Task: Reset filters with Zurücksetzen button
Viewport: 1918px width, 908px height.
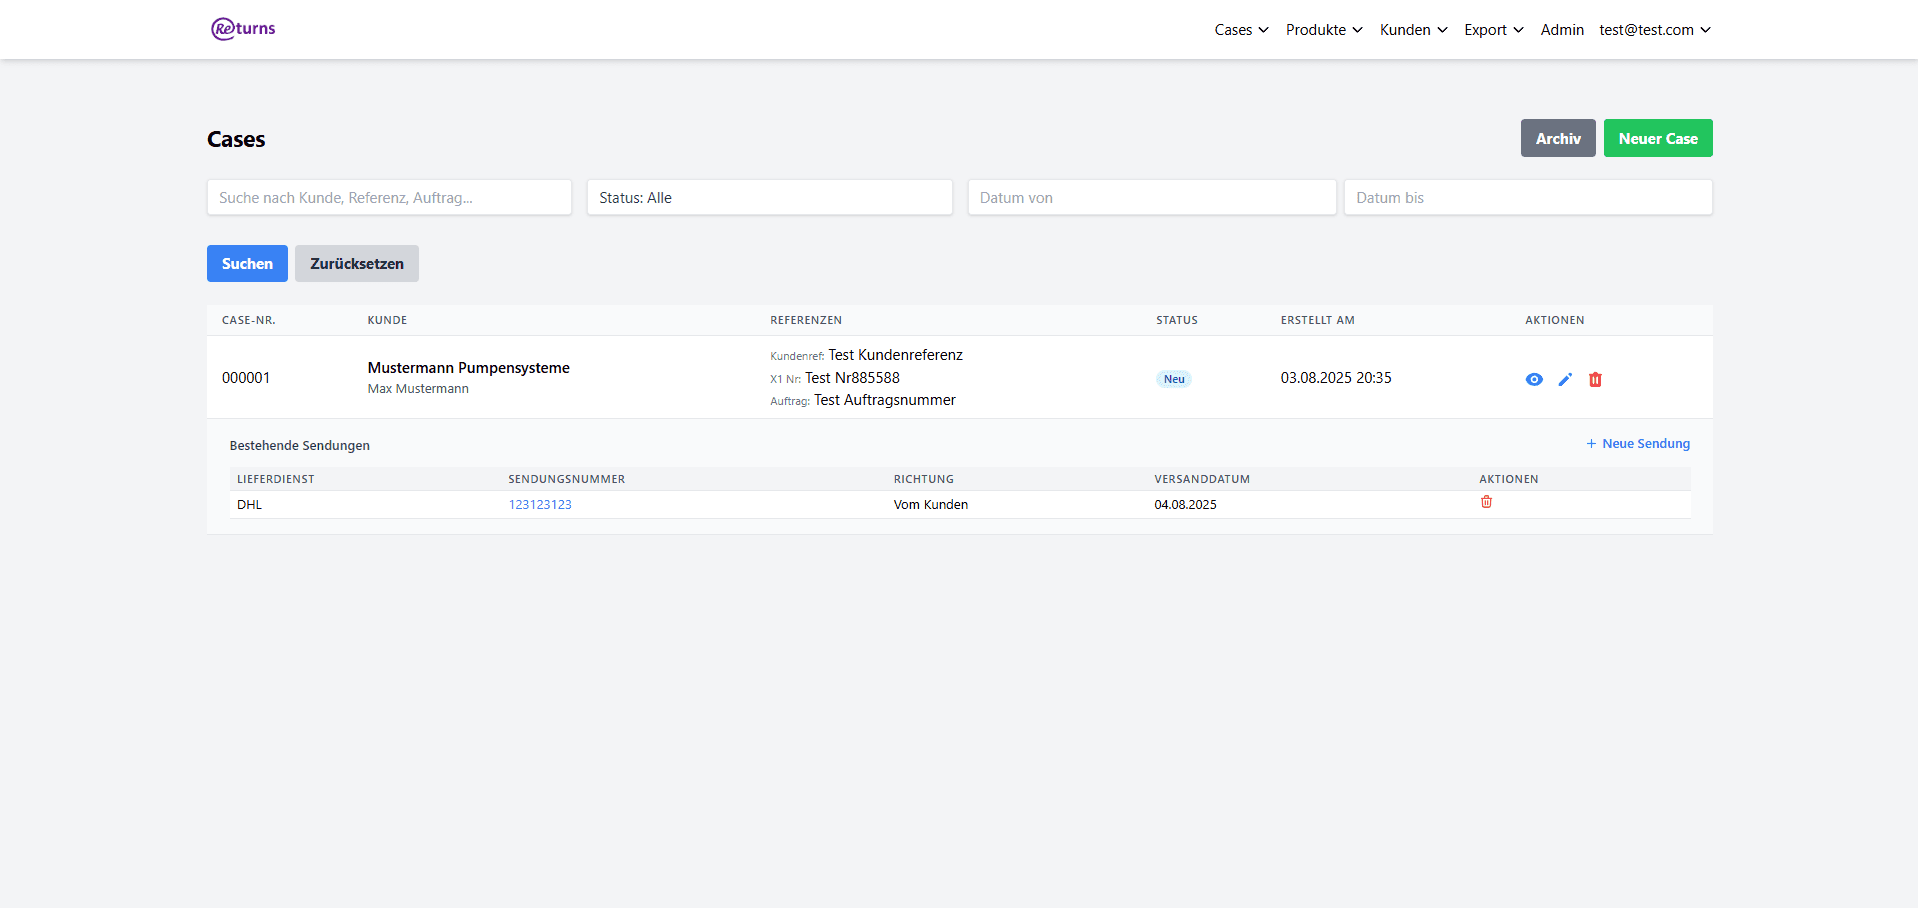Action: pyautogui.click(x=356, y=264)
